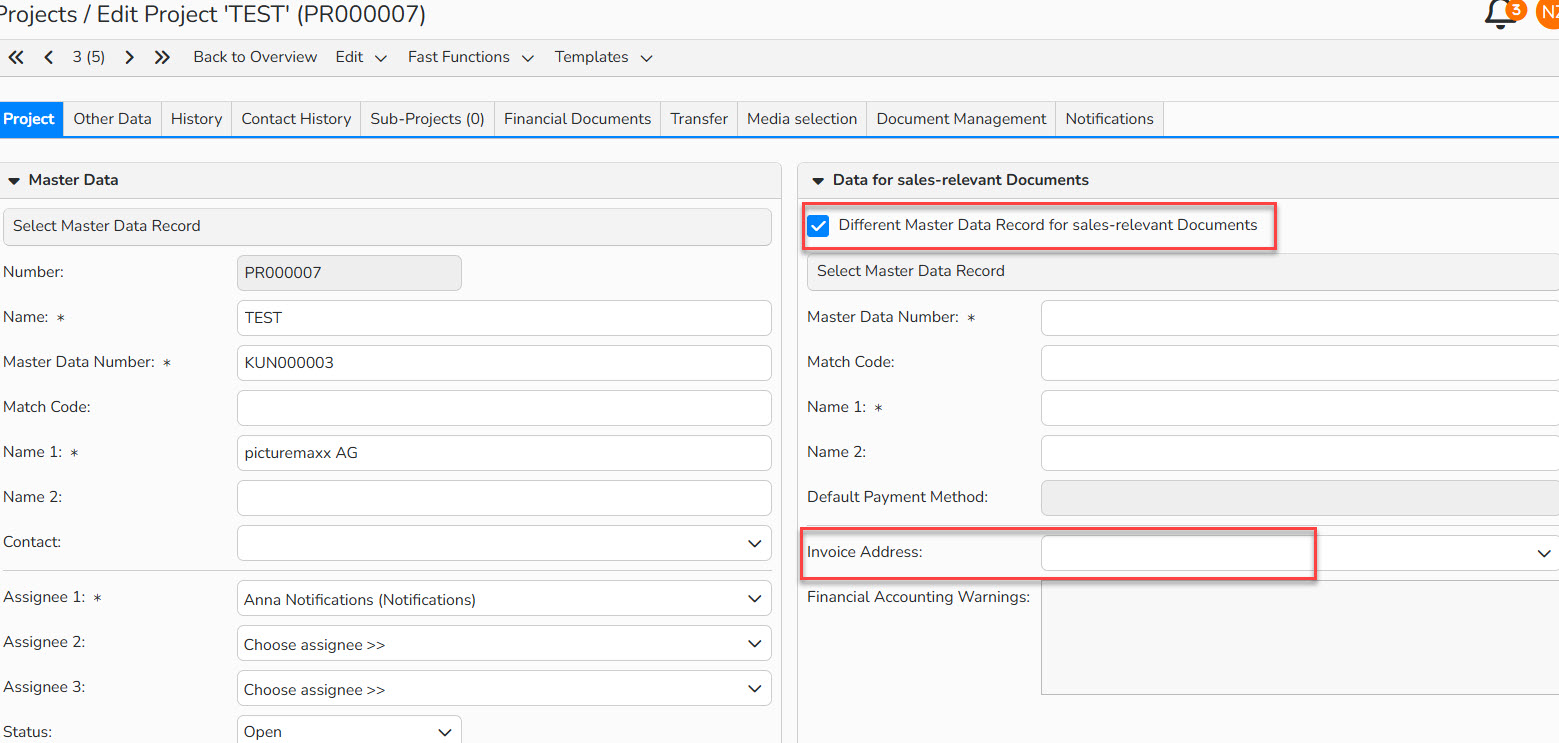Switch to the Transfer tab
This screenshot has height=743, width=1559.
[x=699, y=119]
